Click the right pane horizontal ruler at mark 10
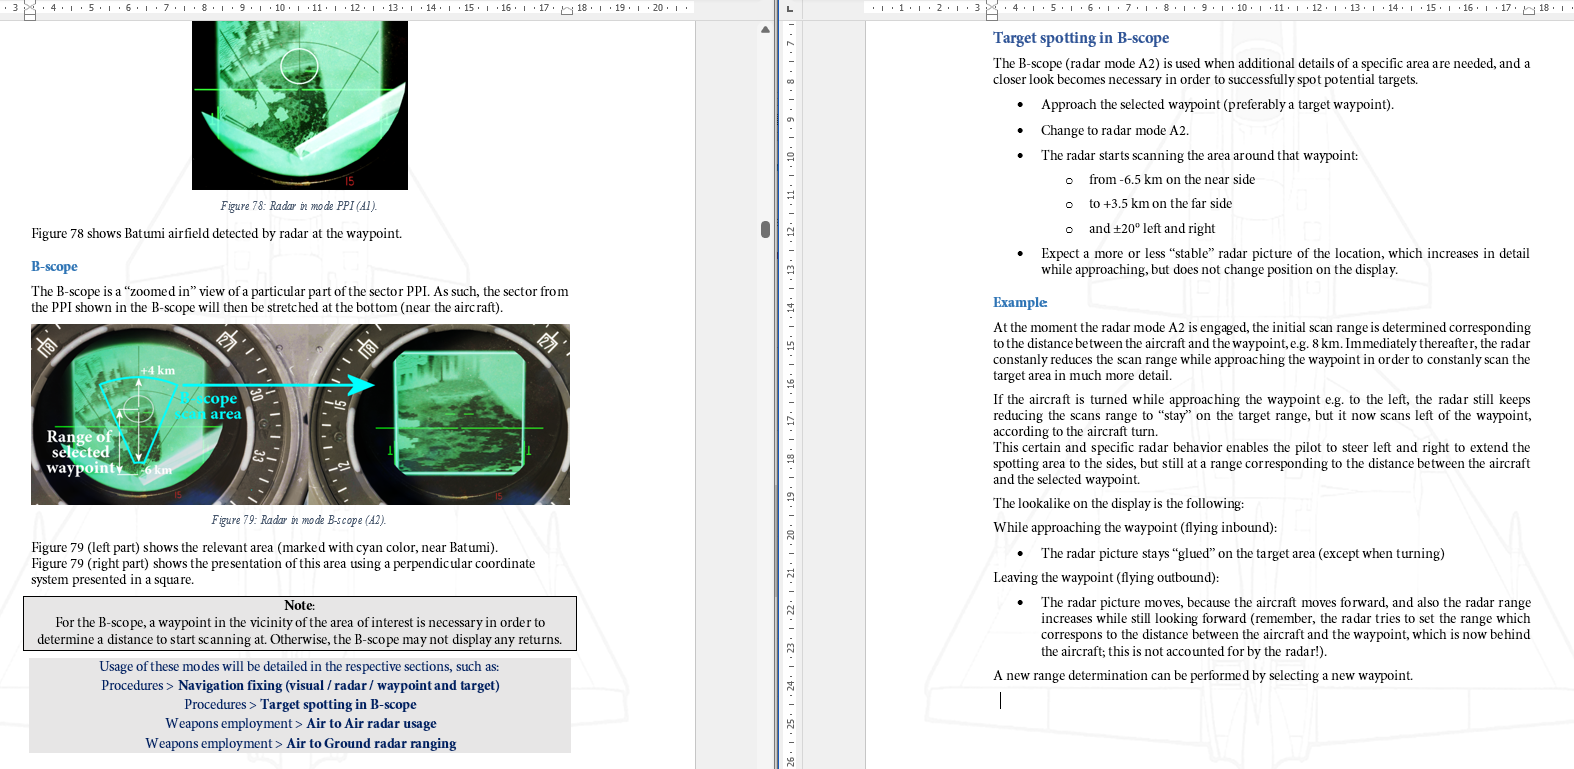1574x769 pixels. click(1241, 8)
